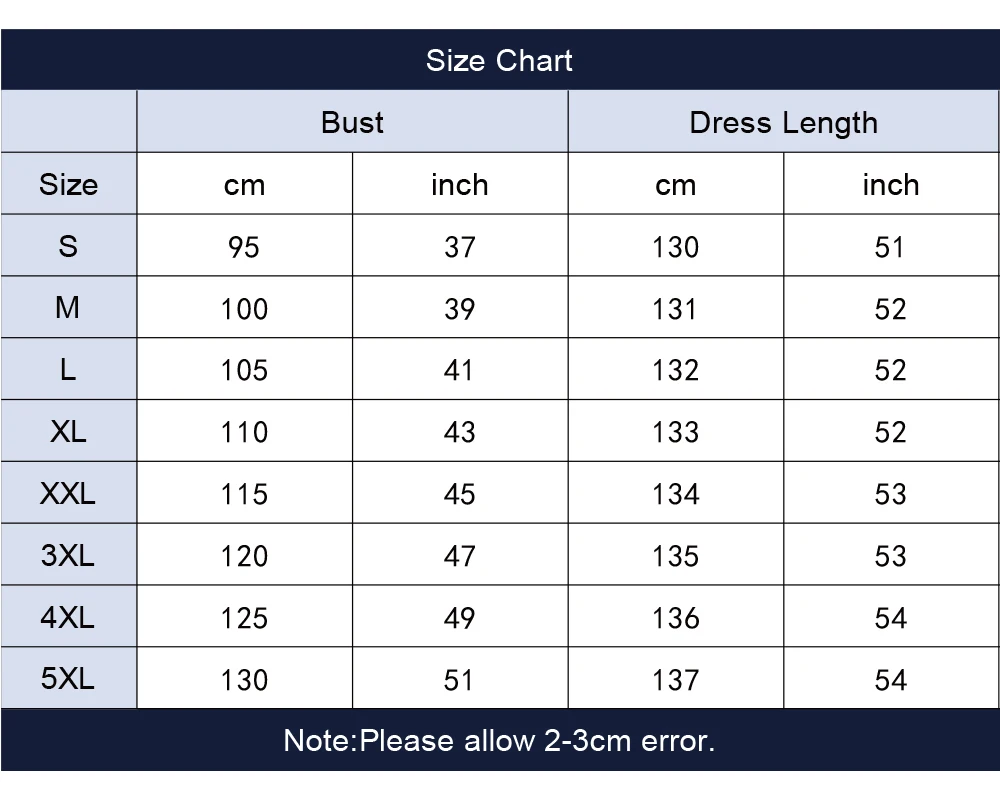Click bust inch value 49 for 4XL
This screenshot has width=1000, height=800.
click(x=459, y=618)
